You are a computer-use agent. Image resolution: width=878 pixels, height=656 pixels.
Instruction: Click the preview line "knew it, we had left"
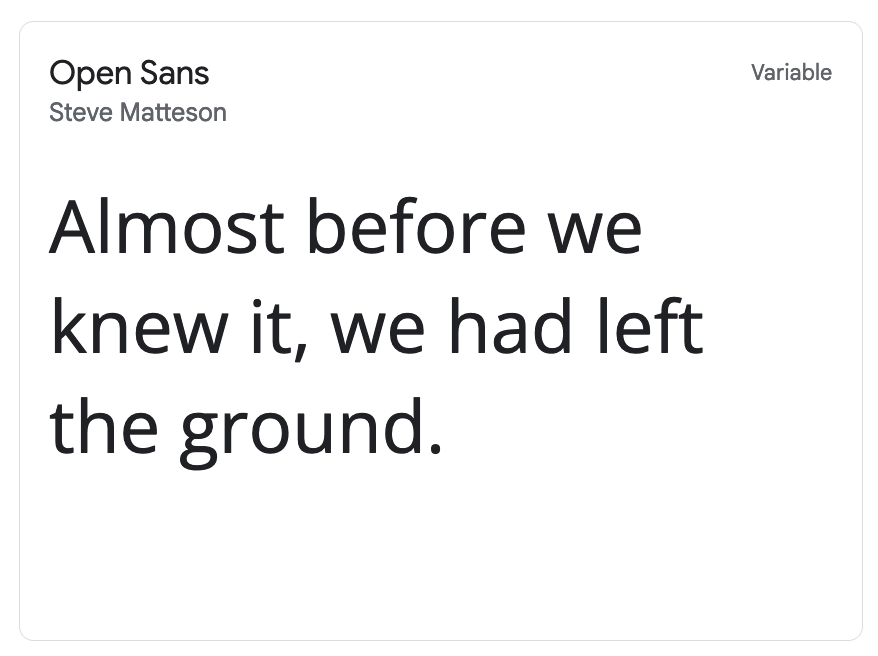point(376,327)
